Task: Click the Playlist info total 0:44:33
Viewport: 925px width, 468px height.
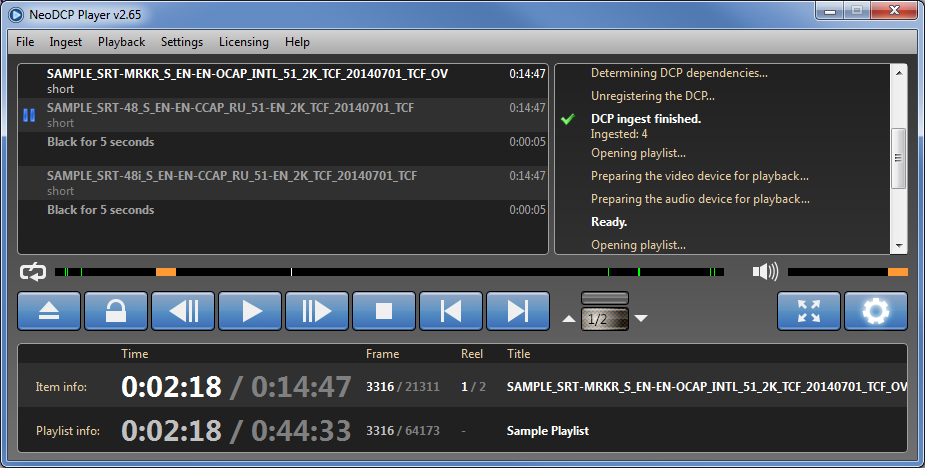Action: [301, 431]
